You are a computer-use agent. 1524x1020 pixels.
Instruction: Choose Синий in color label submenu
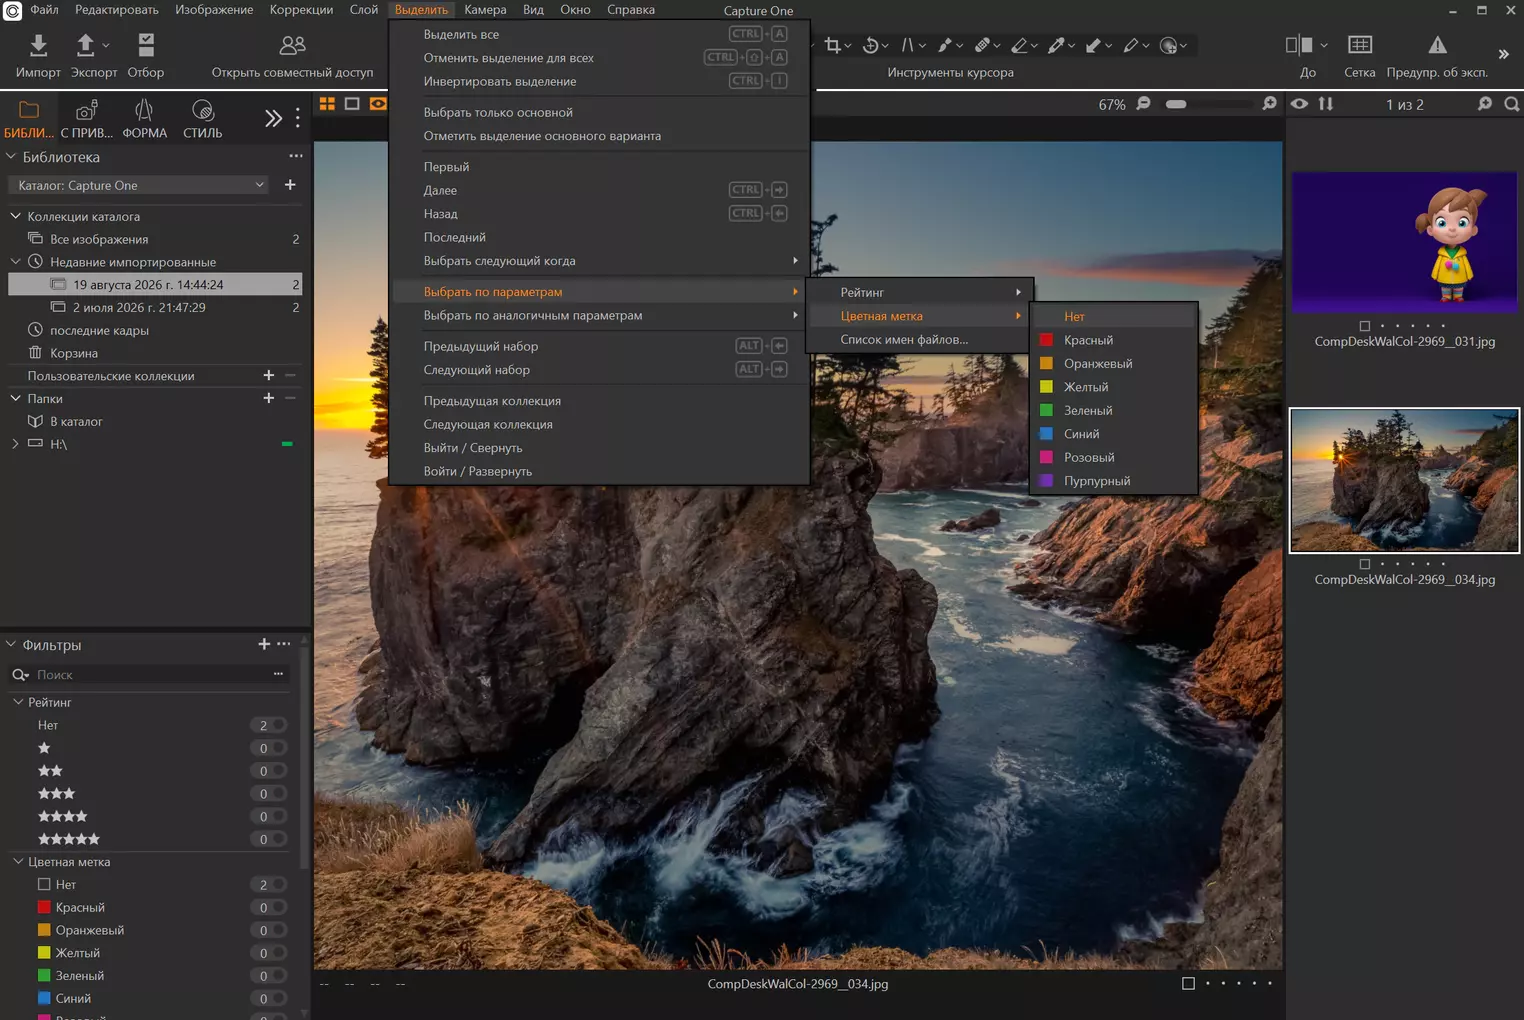pos(1113,434)
